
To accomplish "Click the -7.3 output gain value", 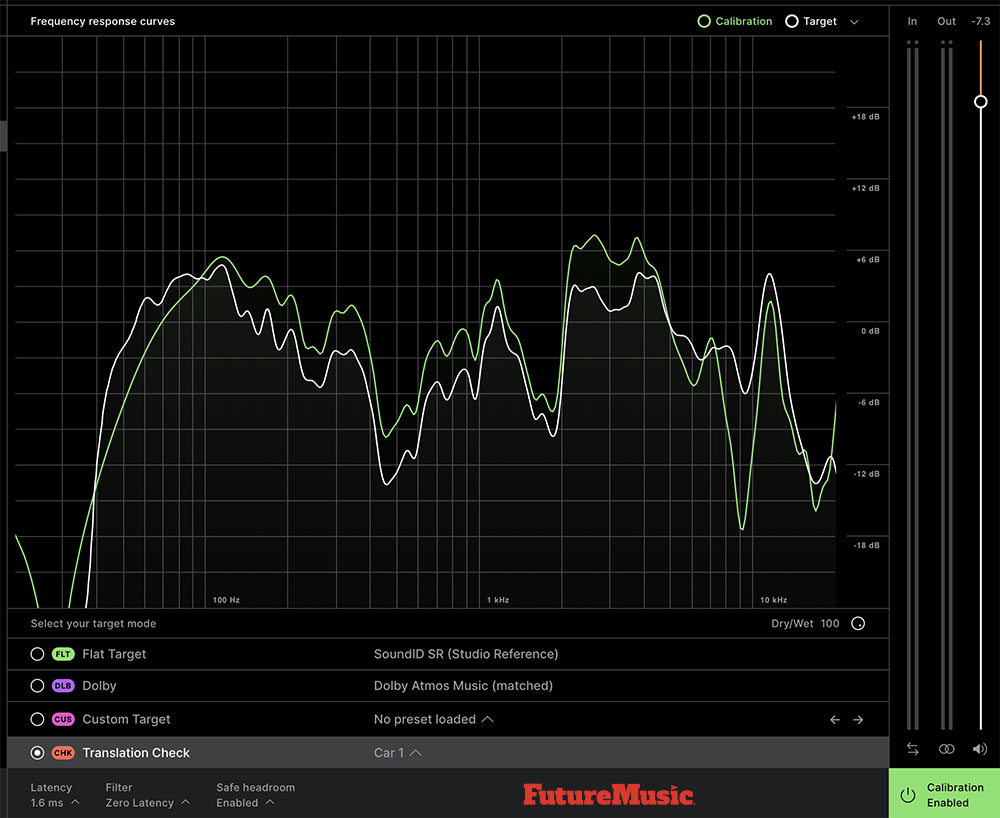I will click(x=981, y=21).
